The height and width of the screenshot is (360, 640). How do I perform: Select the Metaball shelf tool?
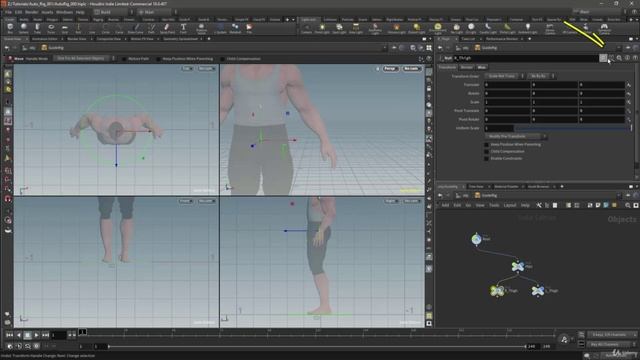[x=235, y=28]
